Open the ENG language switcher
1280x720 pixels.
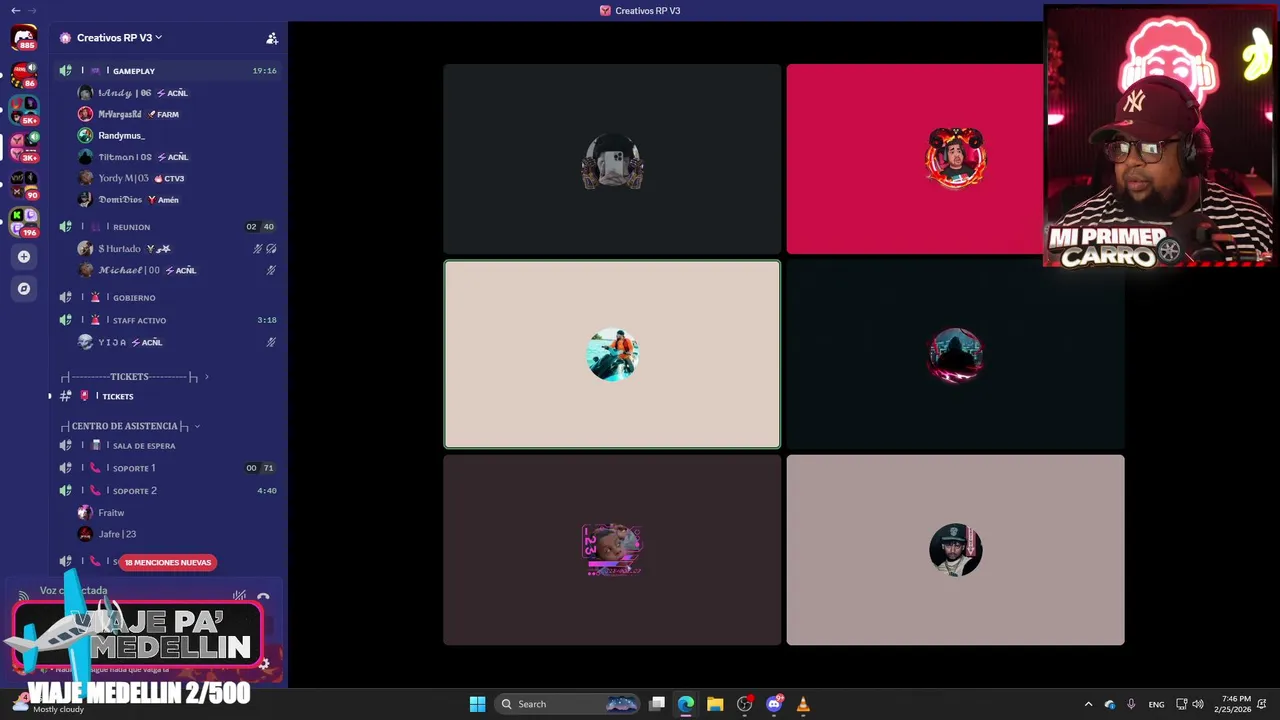coord(1156,704)
